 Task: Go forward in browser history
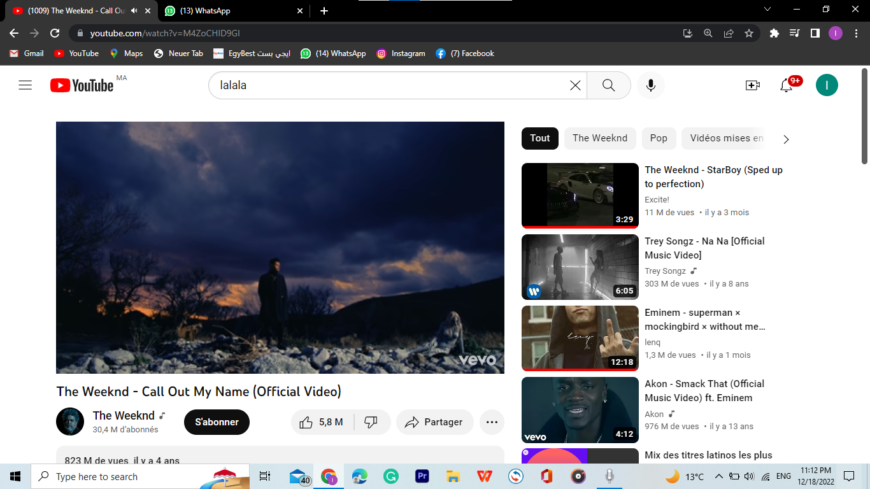coord(34,33)
